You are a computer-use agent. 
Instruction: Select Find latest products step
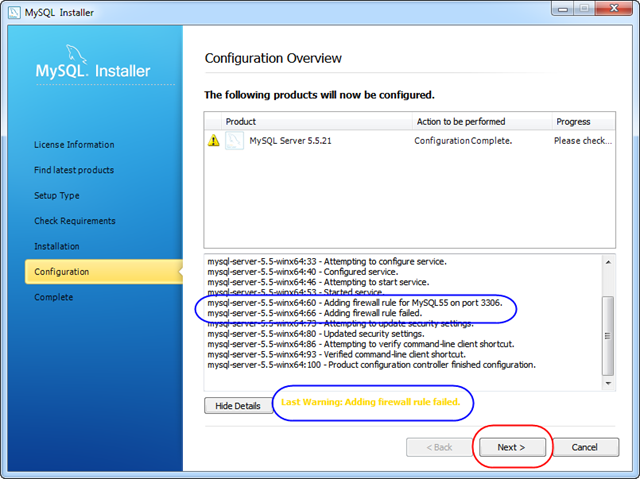tap(74, 170)
